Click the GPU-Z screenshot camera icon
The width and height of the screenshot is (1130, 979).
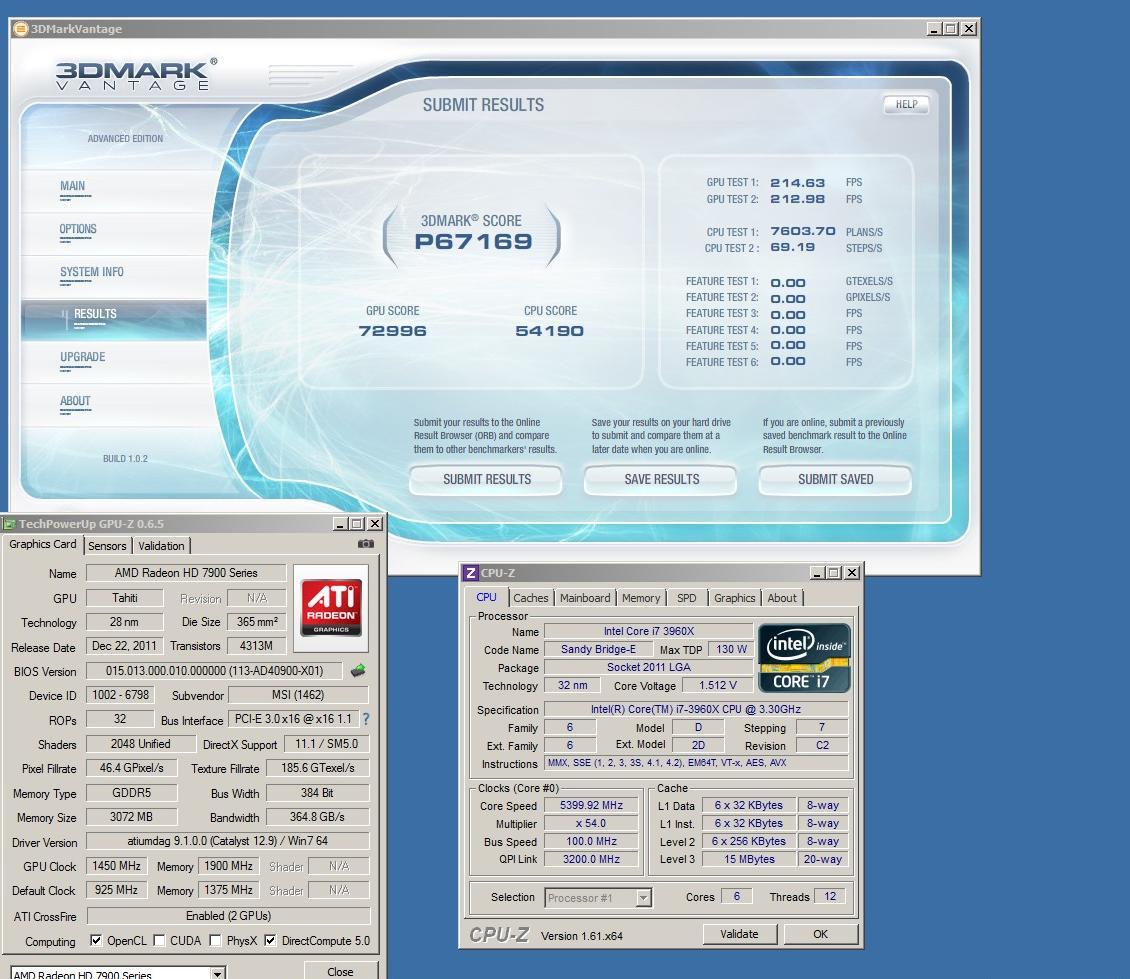[x=365, y=544]
